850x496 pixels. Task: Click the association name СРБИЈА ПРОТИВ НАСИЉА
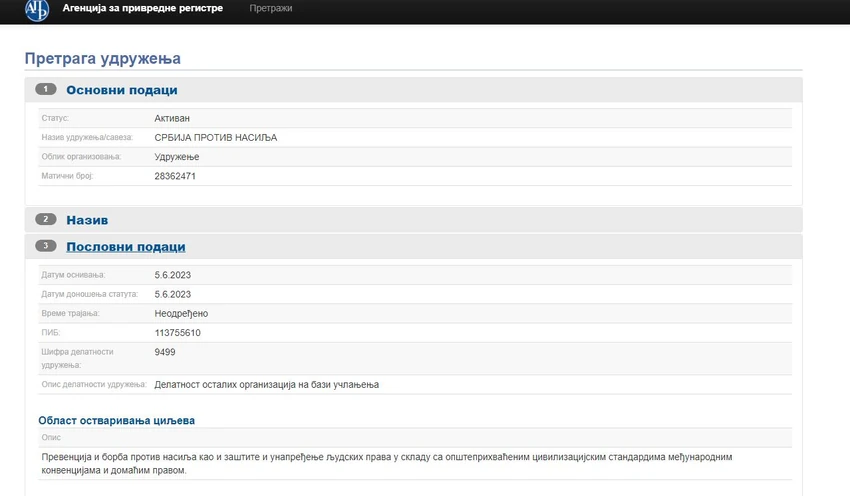click(x=216, y=138)
